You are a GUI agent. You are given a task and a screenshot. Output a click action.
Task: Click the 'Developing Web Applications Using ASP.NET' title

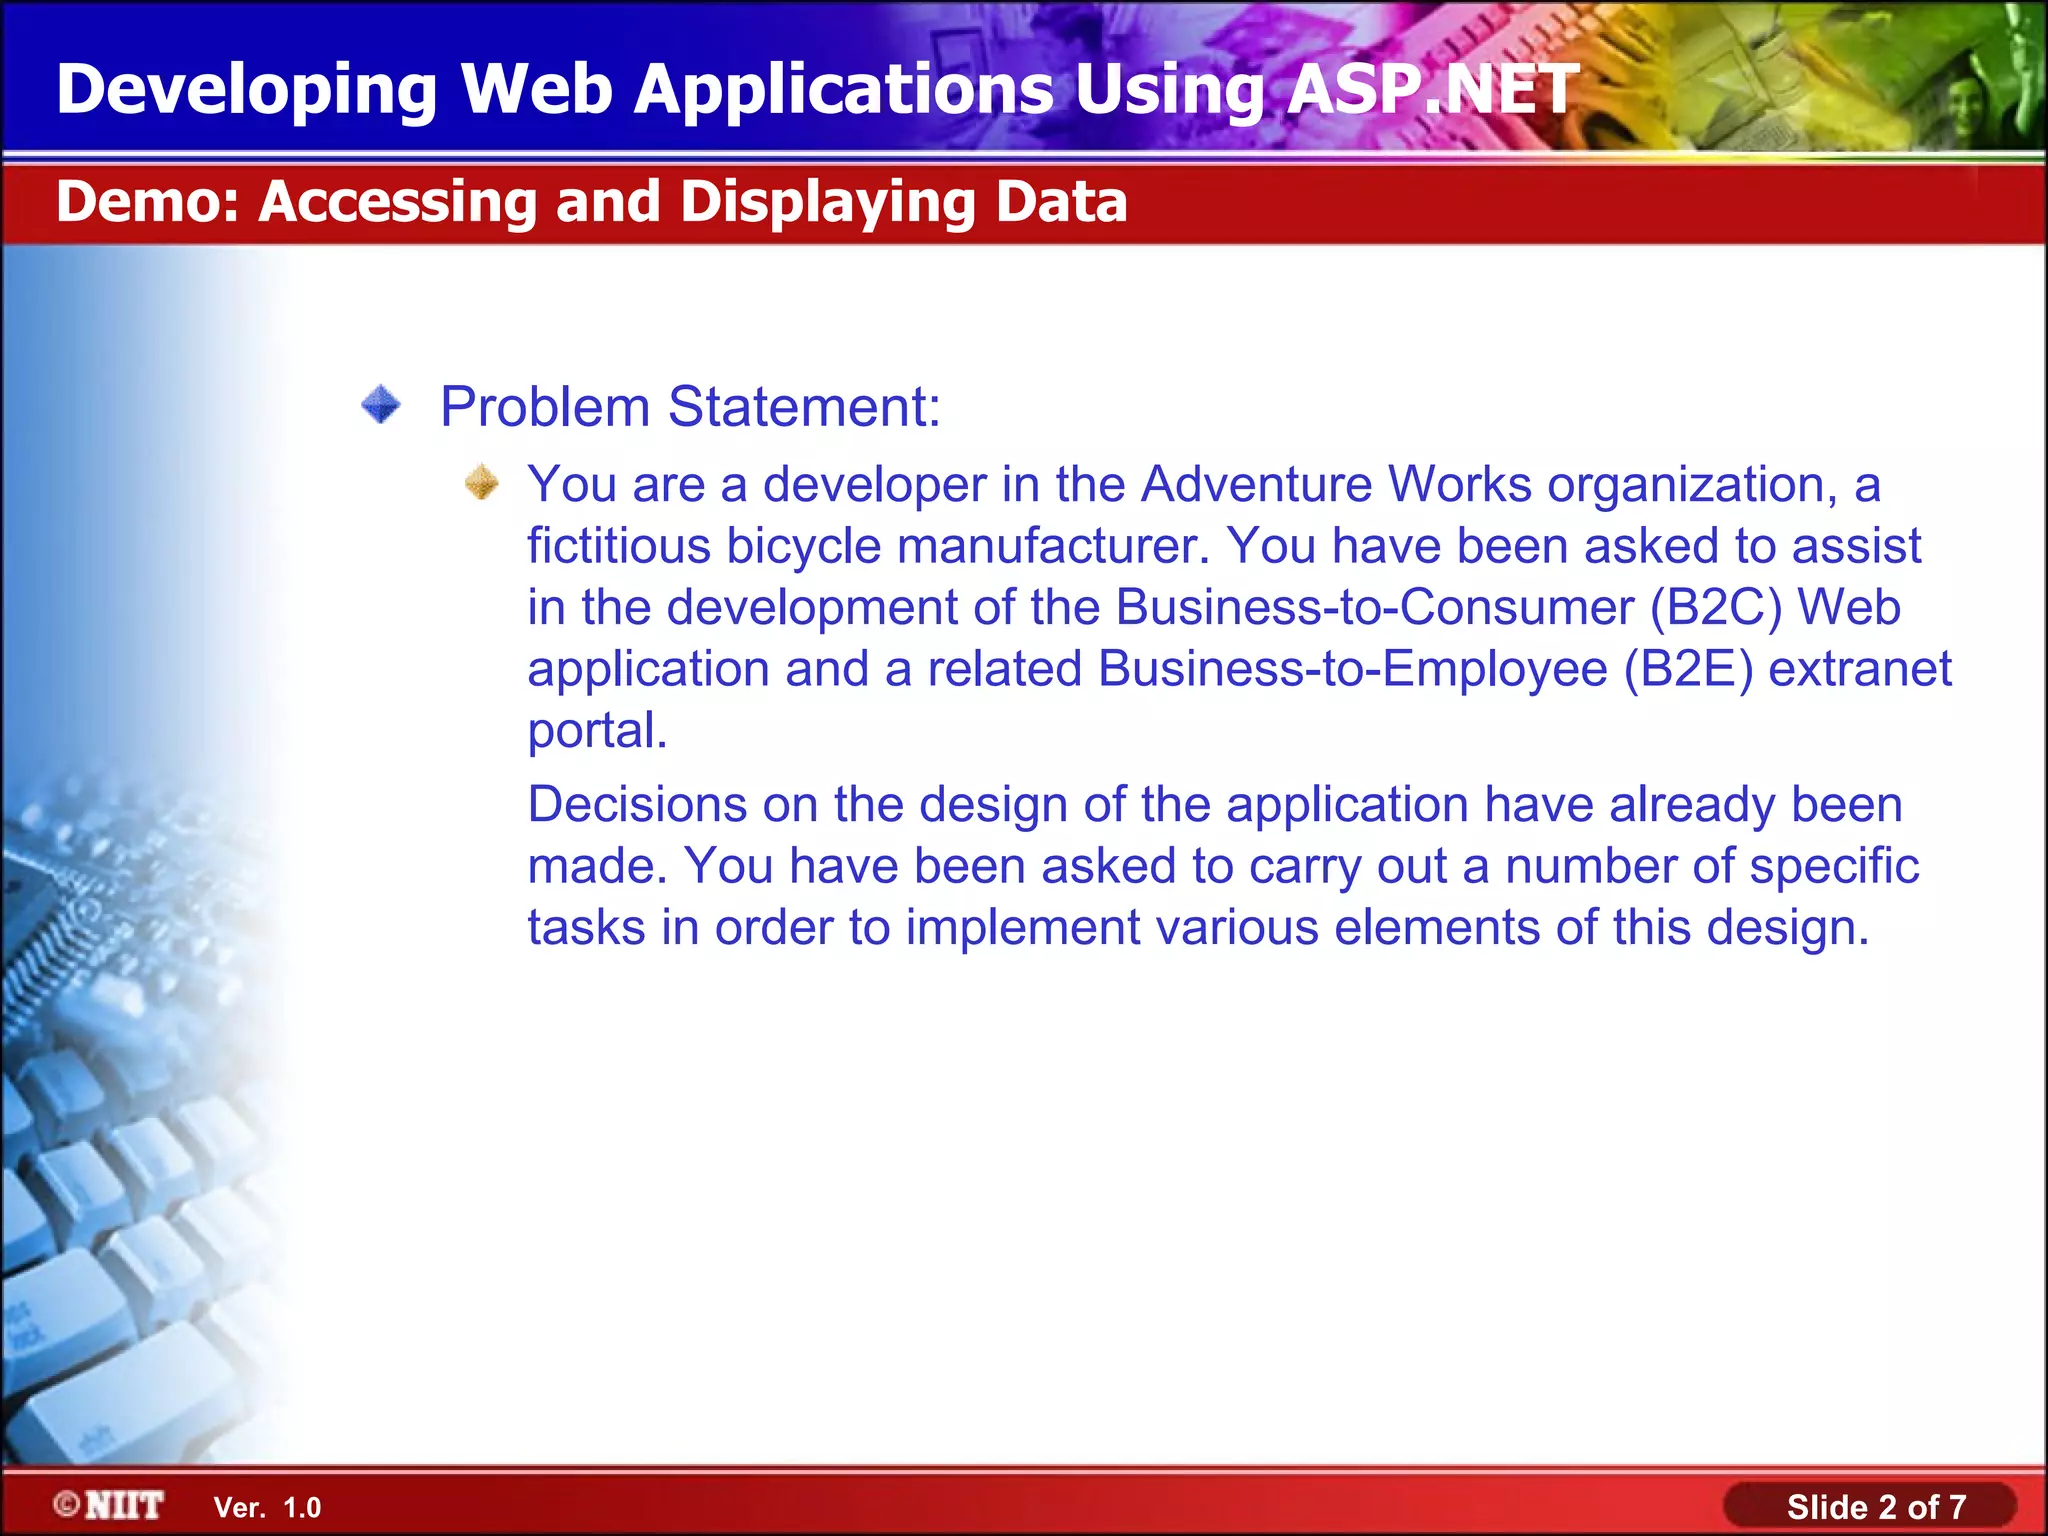coord(817,89)
